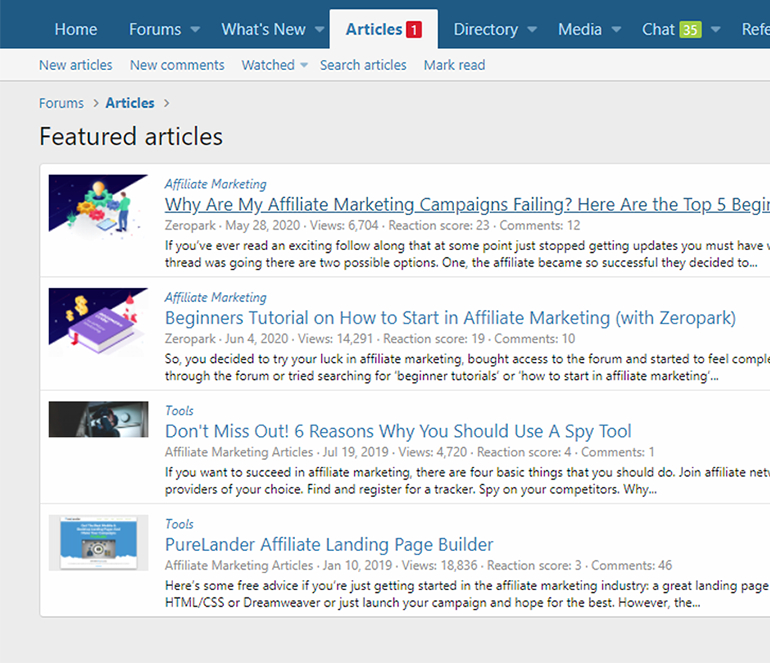Click May 28, 2020 date text
The image size is (770, 663).
pyautogui.click(x=262, y=225)
